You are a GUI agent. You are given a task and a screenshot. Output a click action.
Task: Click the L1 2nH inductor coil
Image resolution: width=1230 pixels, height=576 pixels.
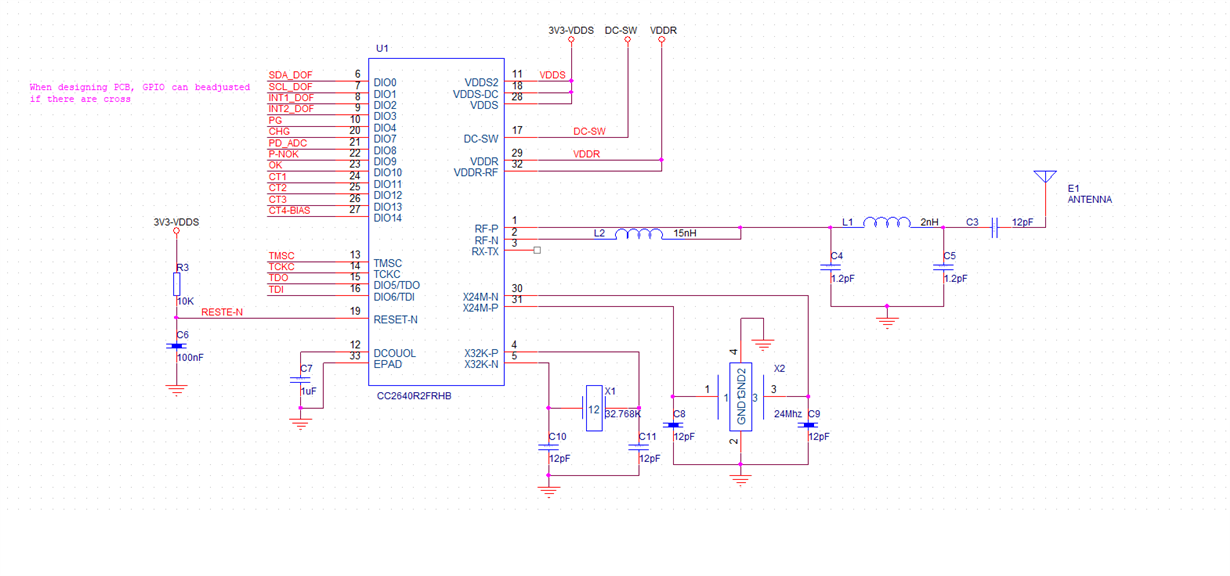(x=887, y=222)
